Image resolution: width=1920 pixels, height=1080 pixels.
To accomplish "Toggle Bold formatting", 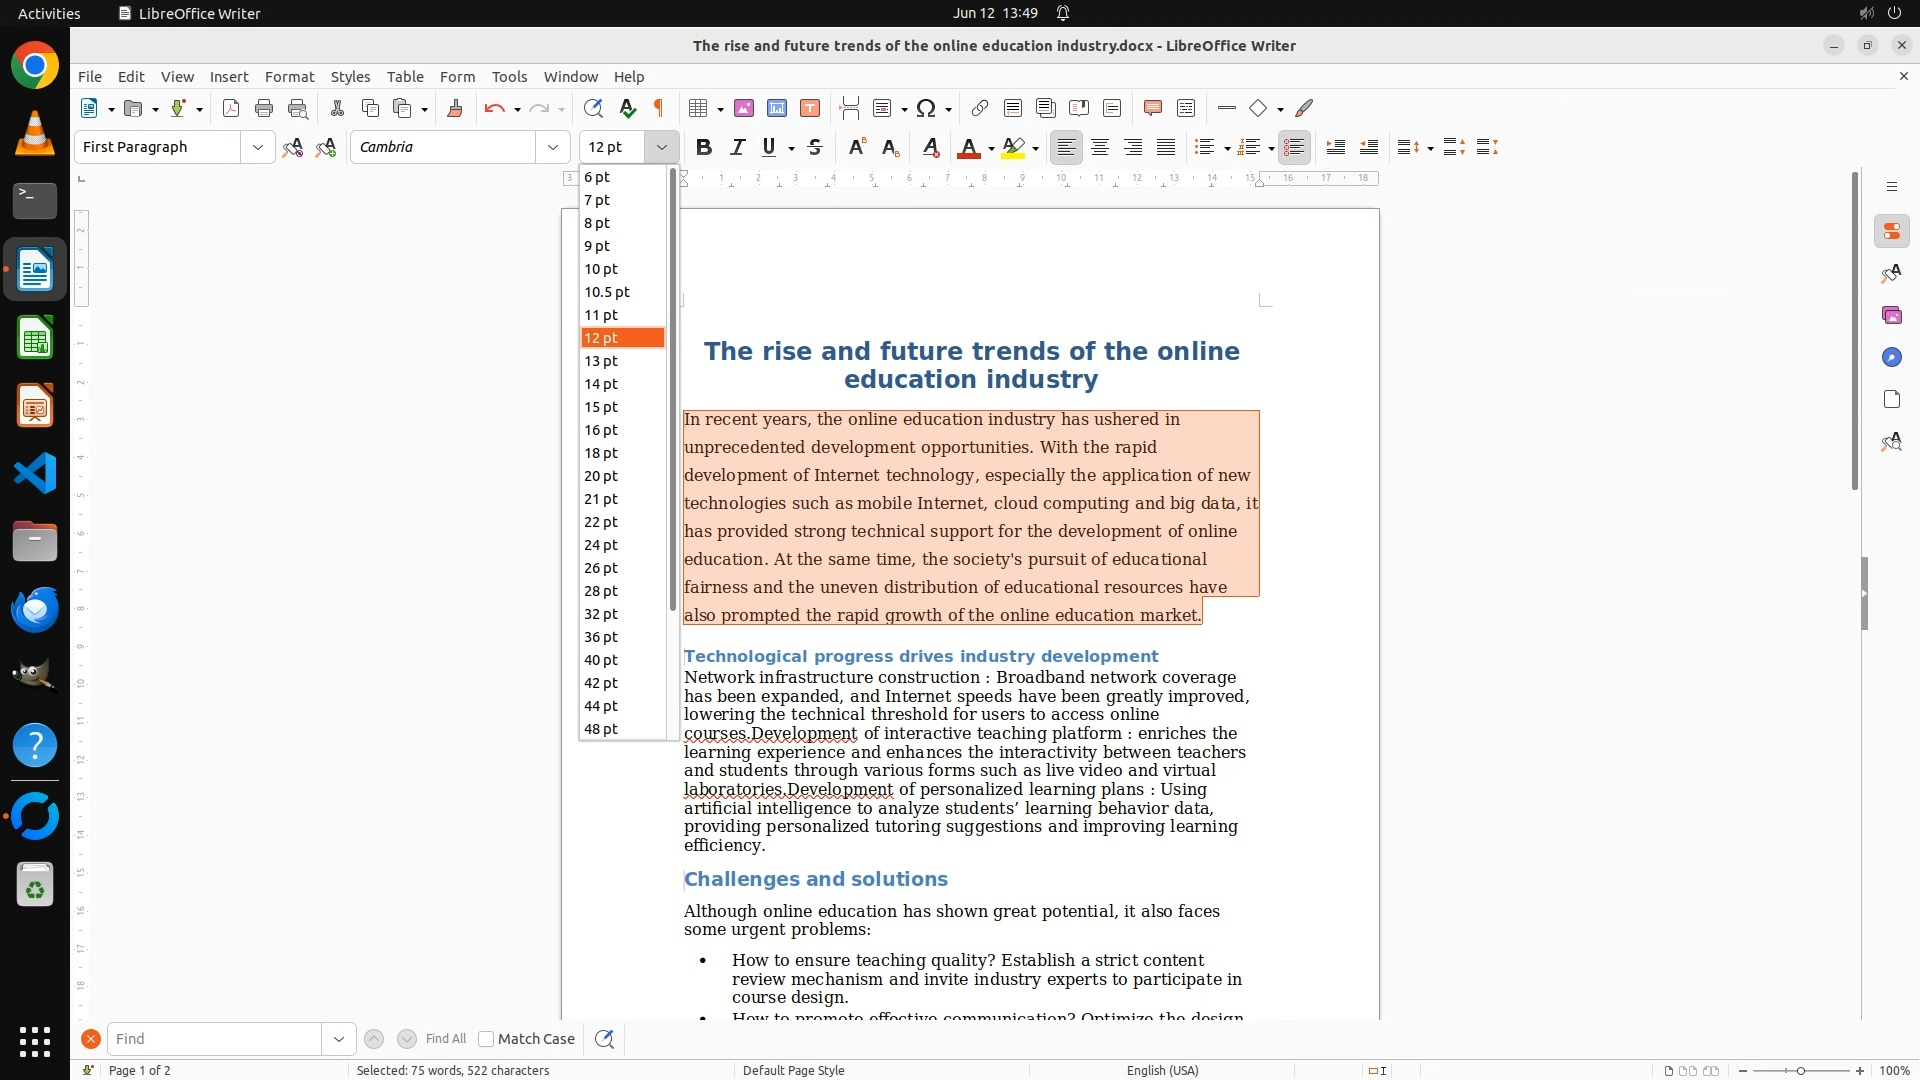I will (x=704, y=147).
